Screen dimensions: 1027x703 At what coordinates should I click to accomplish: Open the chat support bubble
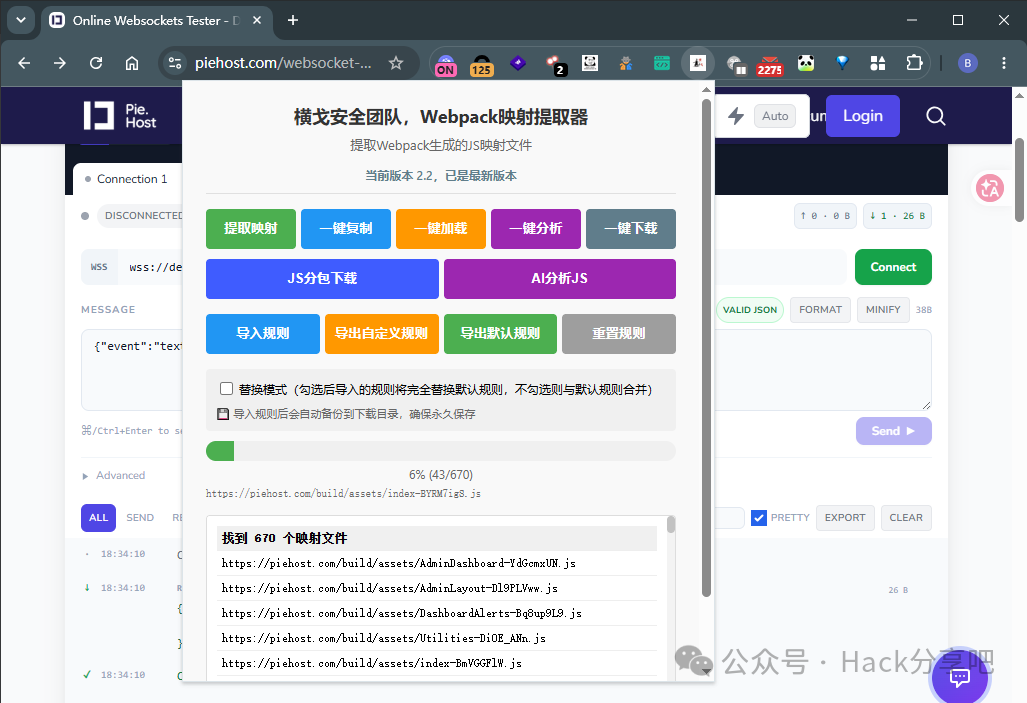coord(960,677)
